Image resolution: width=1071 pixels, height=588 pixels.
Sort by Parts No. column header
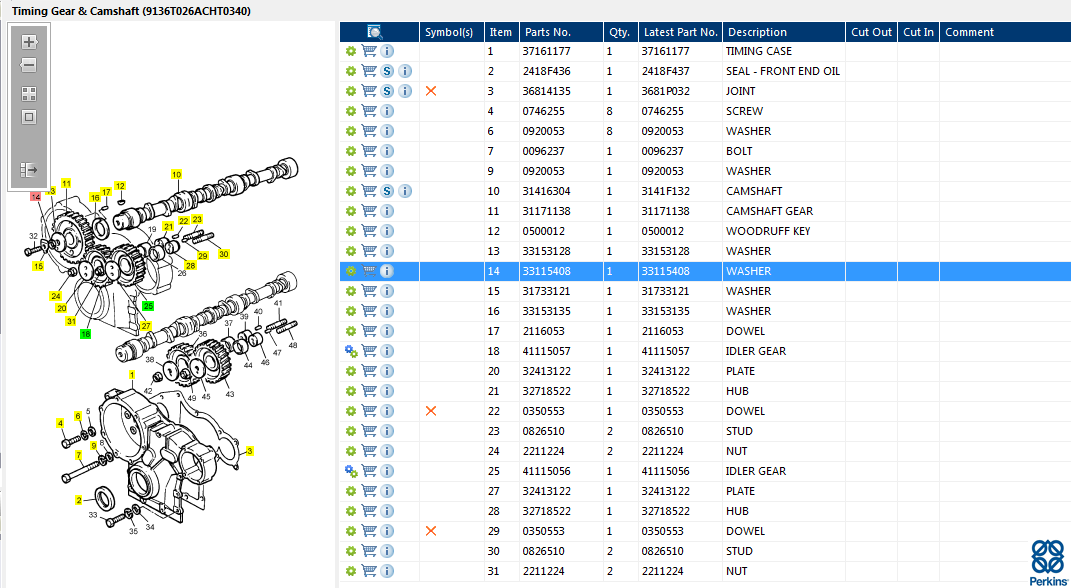pos(548,32)
